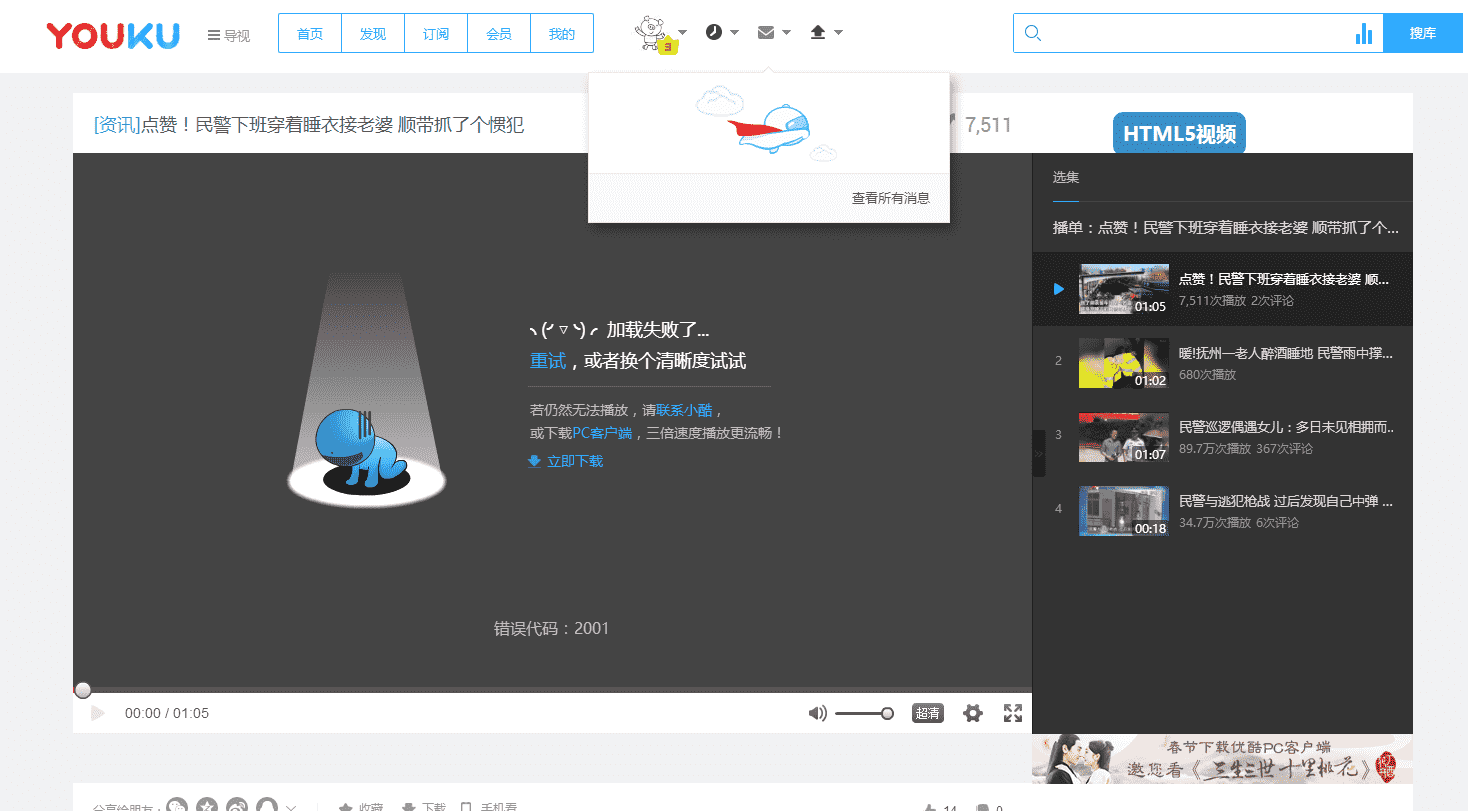Select the second playlist video thumbnail 01:02
Viewport: 1468px width, 811px height.
tap(1123, 363)
